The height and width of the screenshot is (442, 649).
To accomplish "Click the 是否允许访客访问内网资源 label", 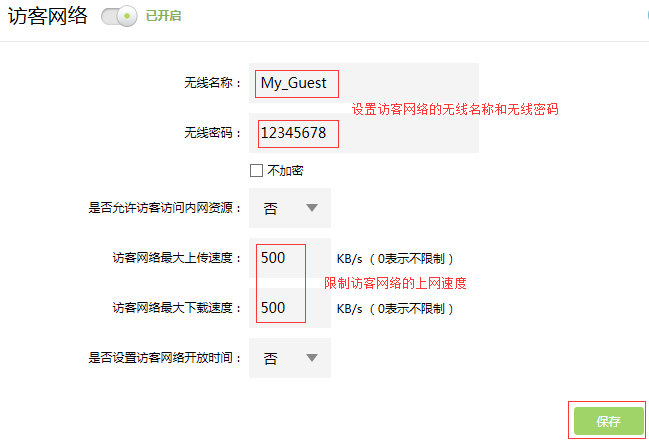I will [x=165, y=209].
